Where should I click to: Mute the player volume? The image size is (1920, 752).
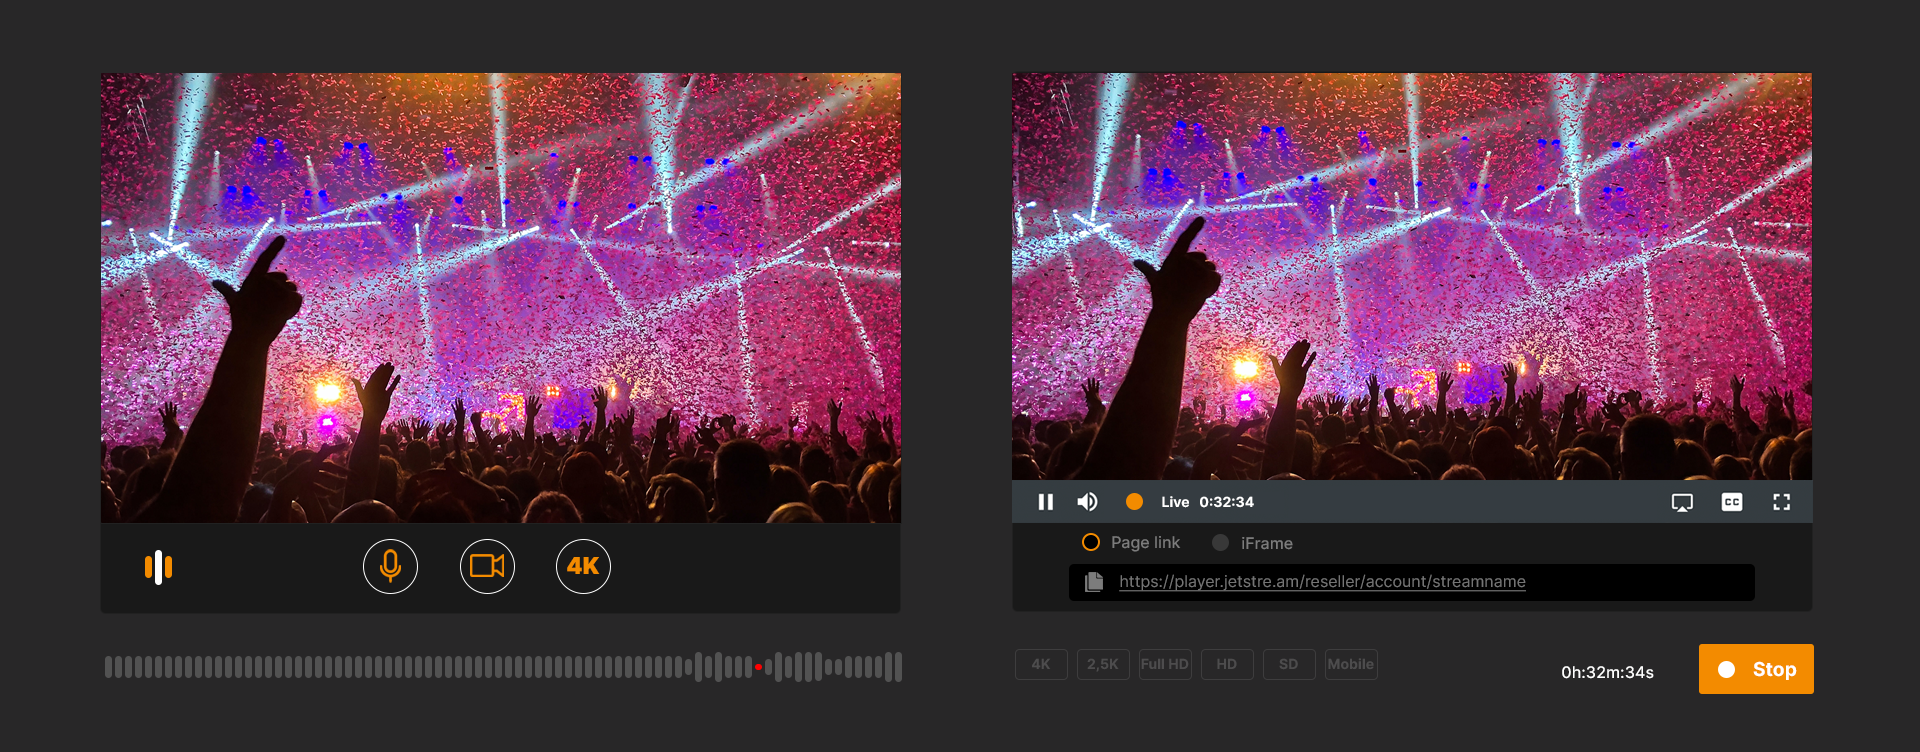(1087, 502)
